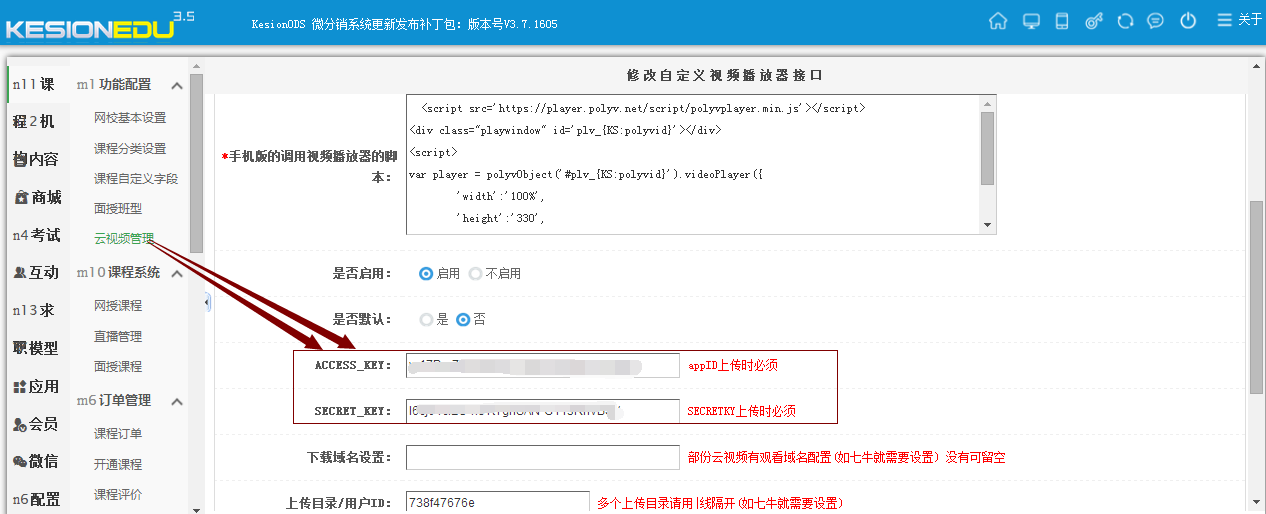The width and height of the screenshot is (1266, 514).
Task: Collapse the sidebar with the arrow handle
Action: pos(207,302)
